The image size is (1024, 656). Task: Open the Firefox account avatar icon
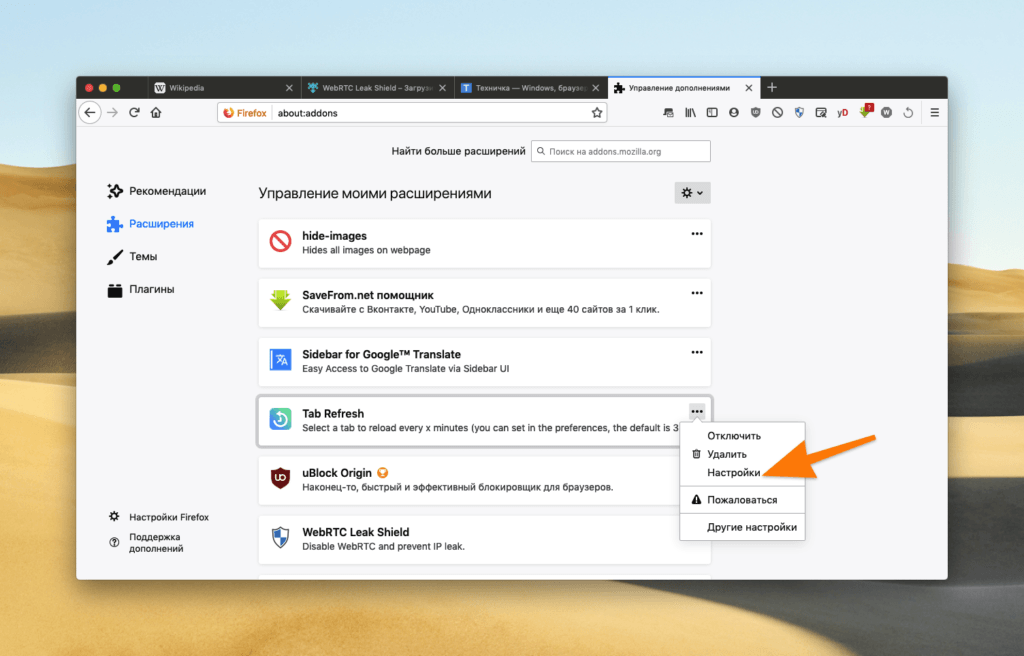(x=734, y=112)
